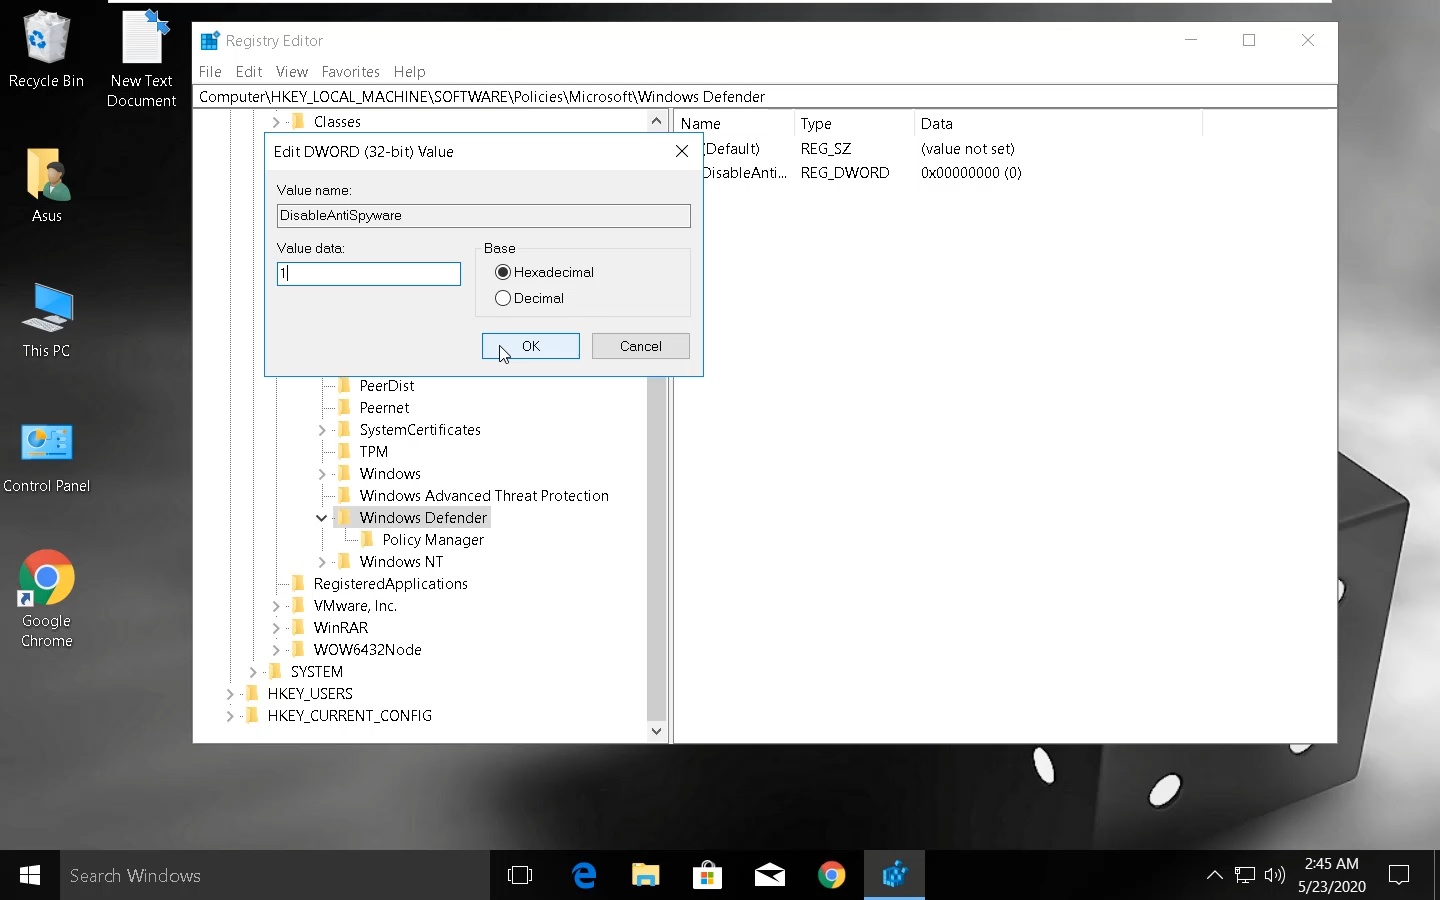The width and height of the screenshot is (1440, 900).
Task: Select the PeerDist registry key
Action: point(387,386)
